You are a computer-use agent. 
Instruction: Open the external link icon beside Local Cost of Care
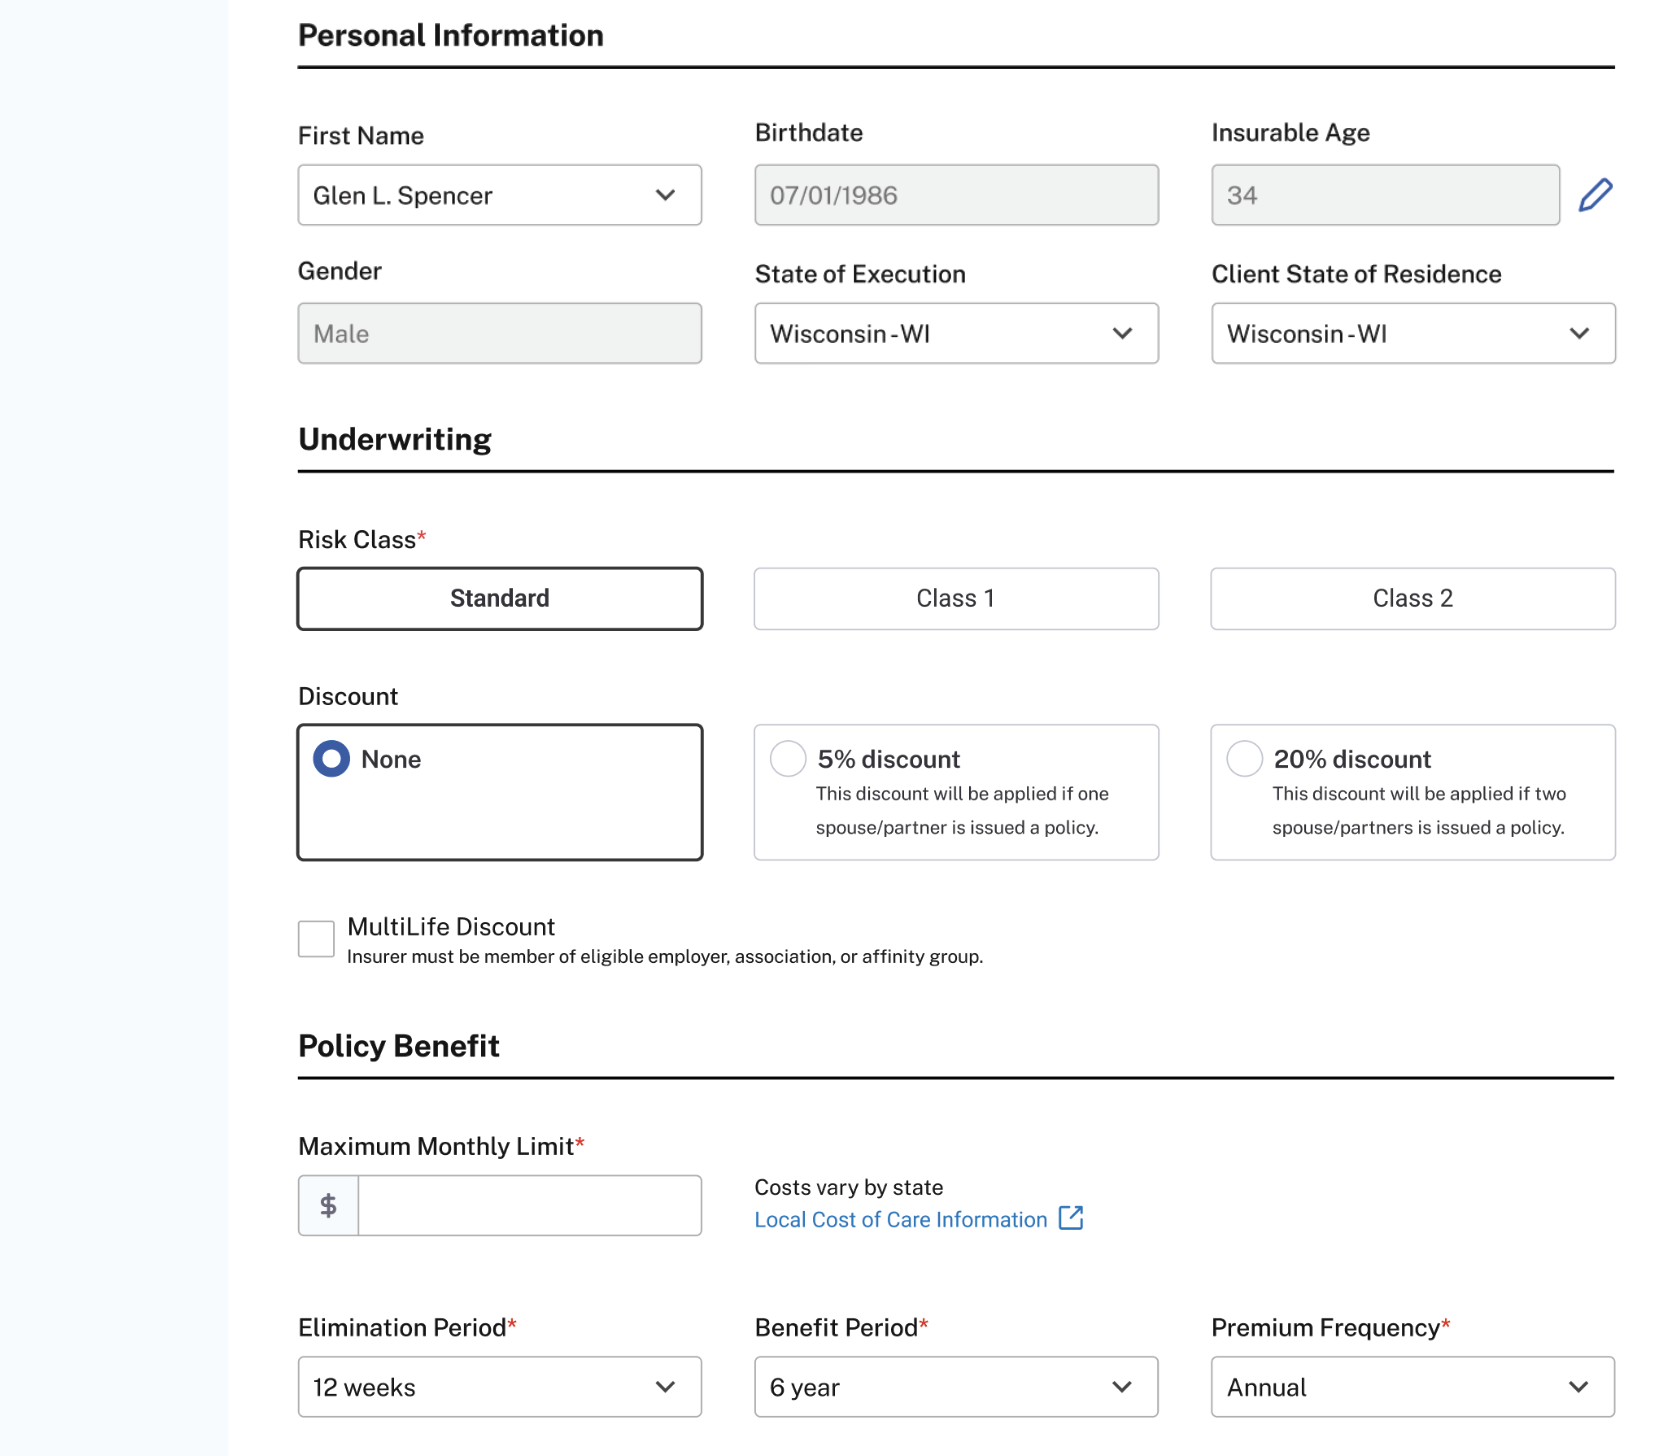point(1071,1218)
